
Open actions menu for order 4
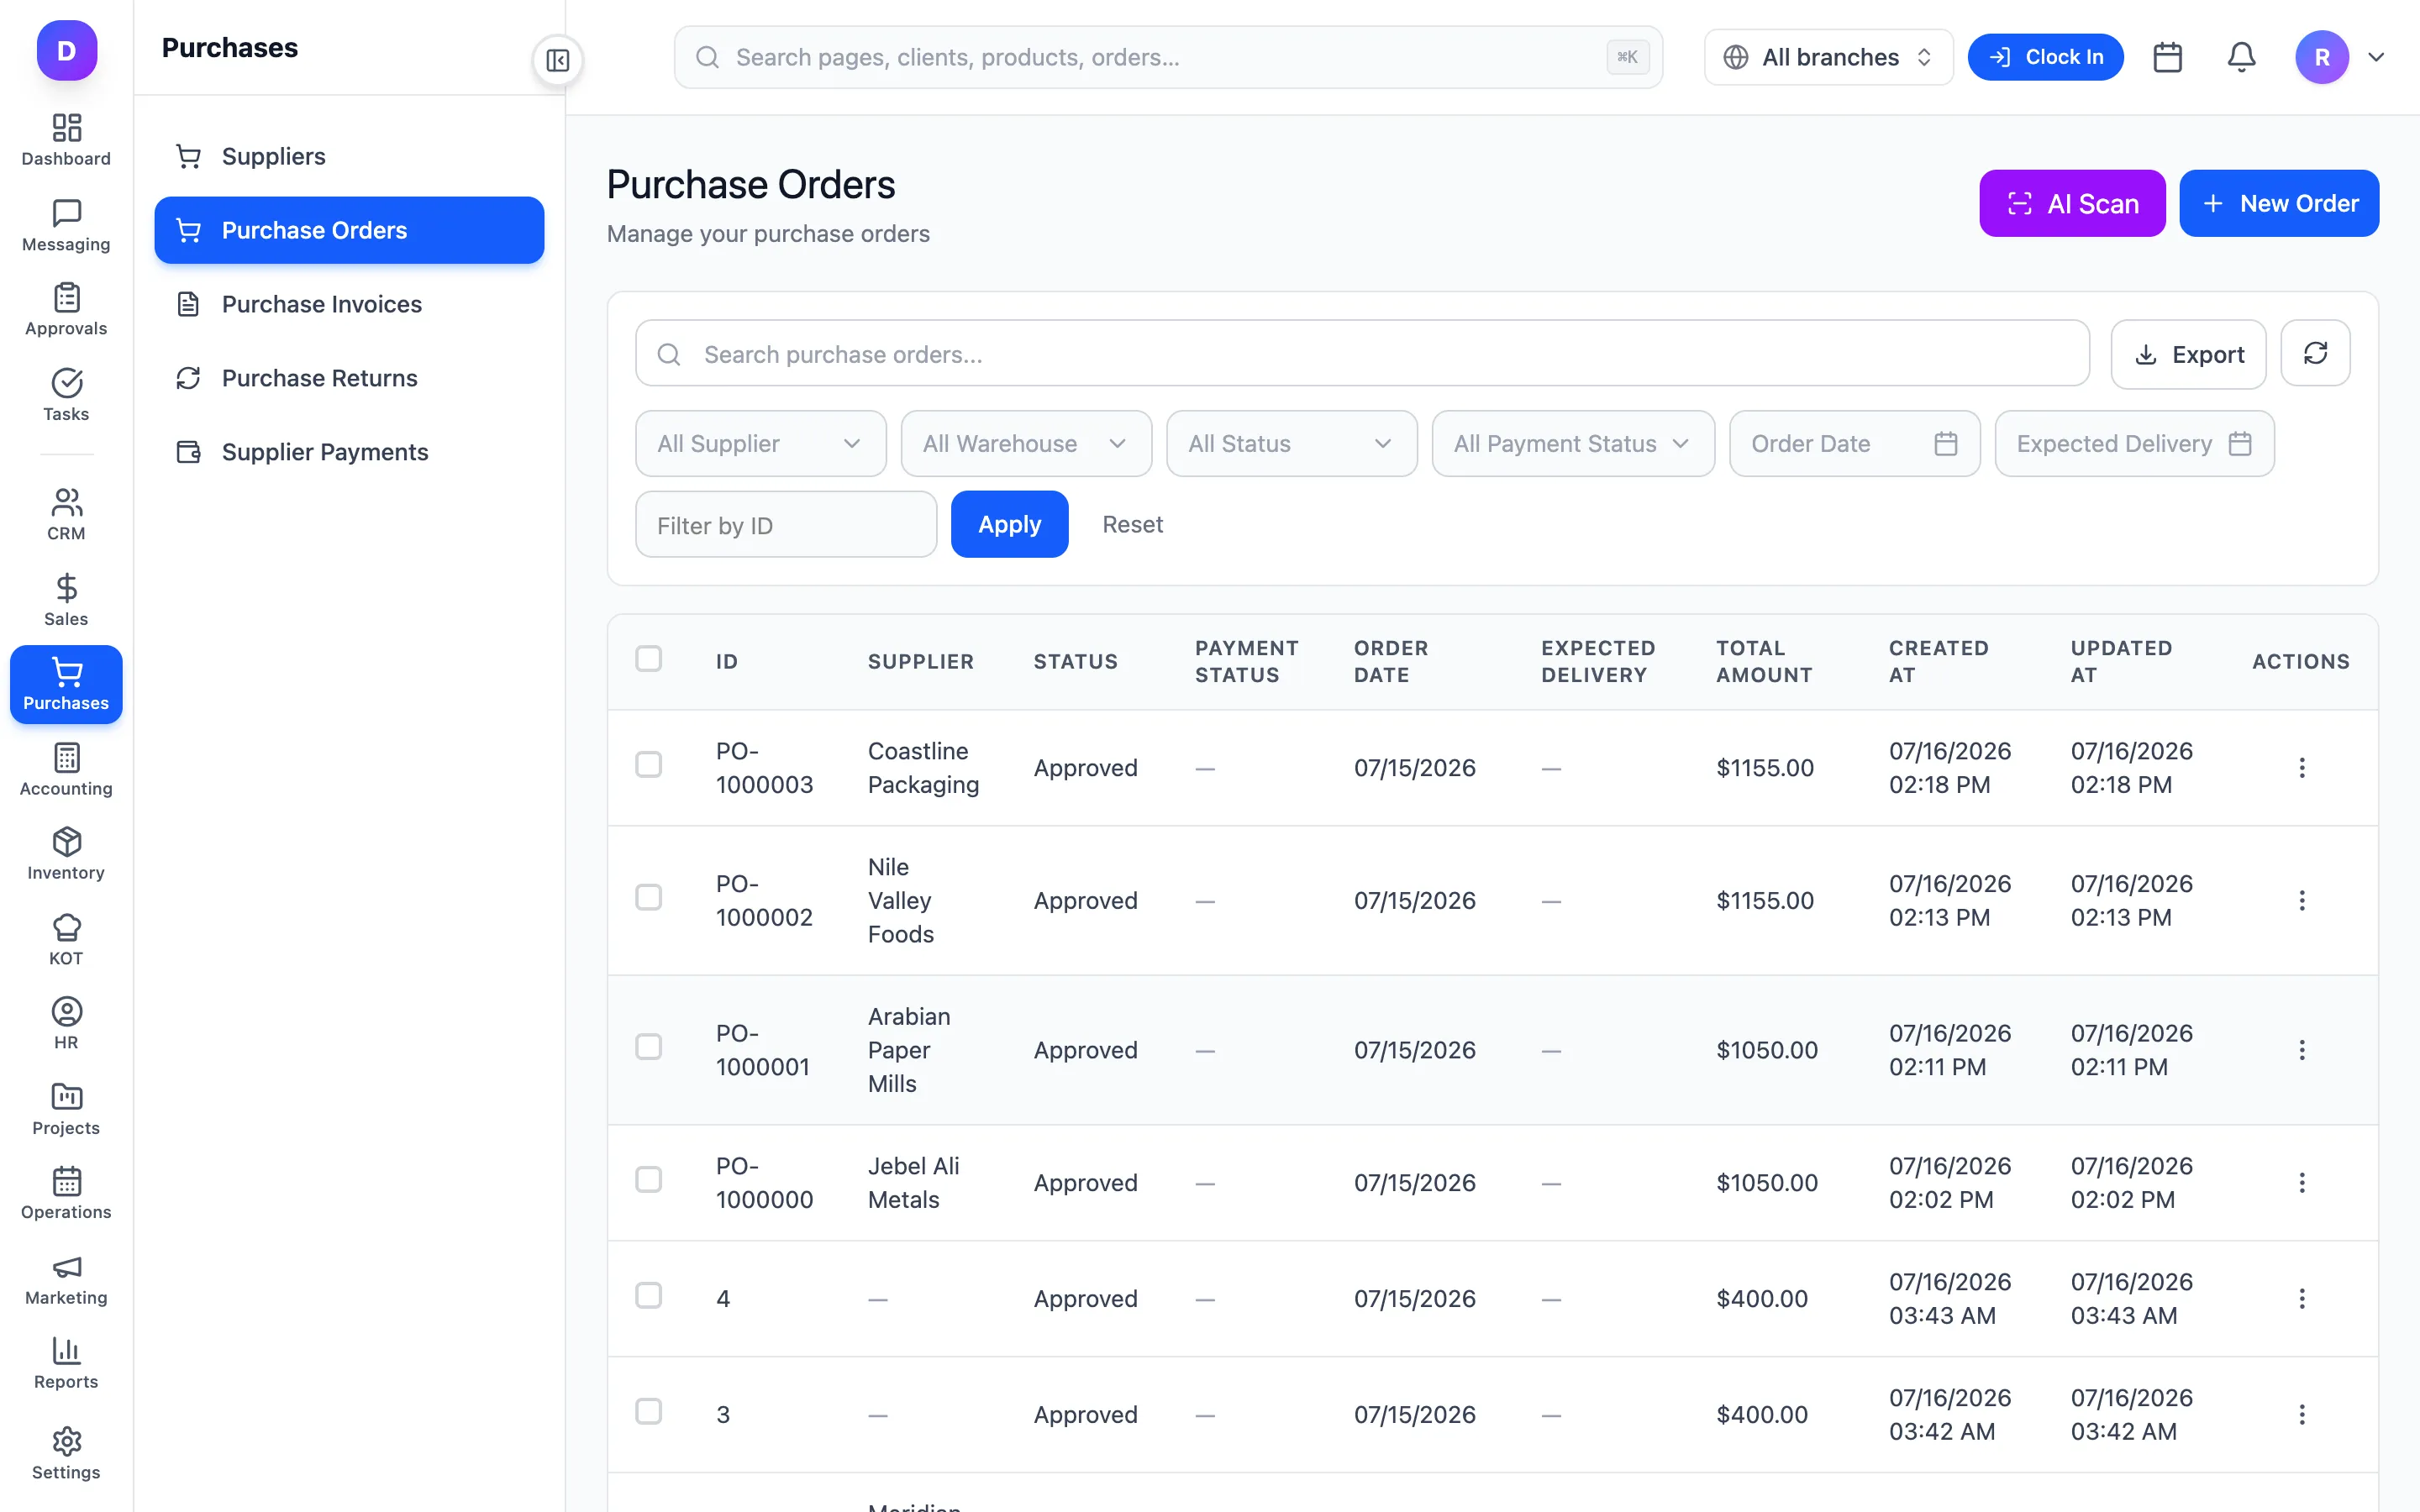(2301, 1299)
